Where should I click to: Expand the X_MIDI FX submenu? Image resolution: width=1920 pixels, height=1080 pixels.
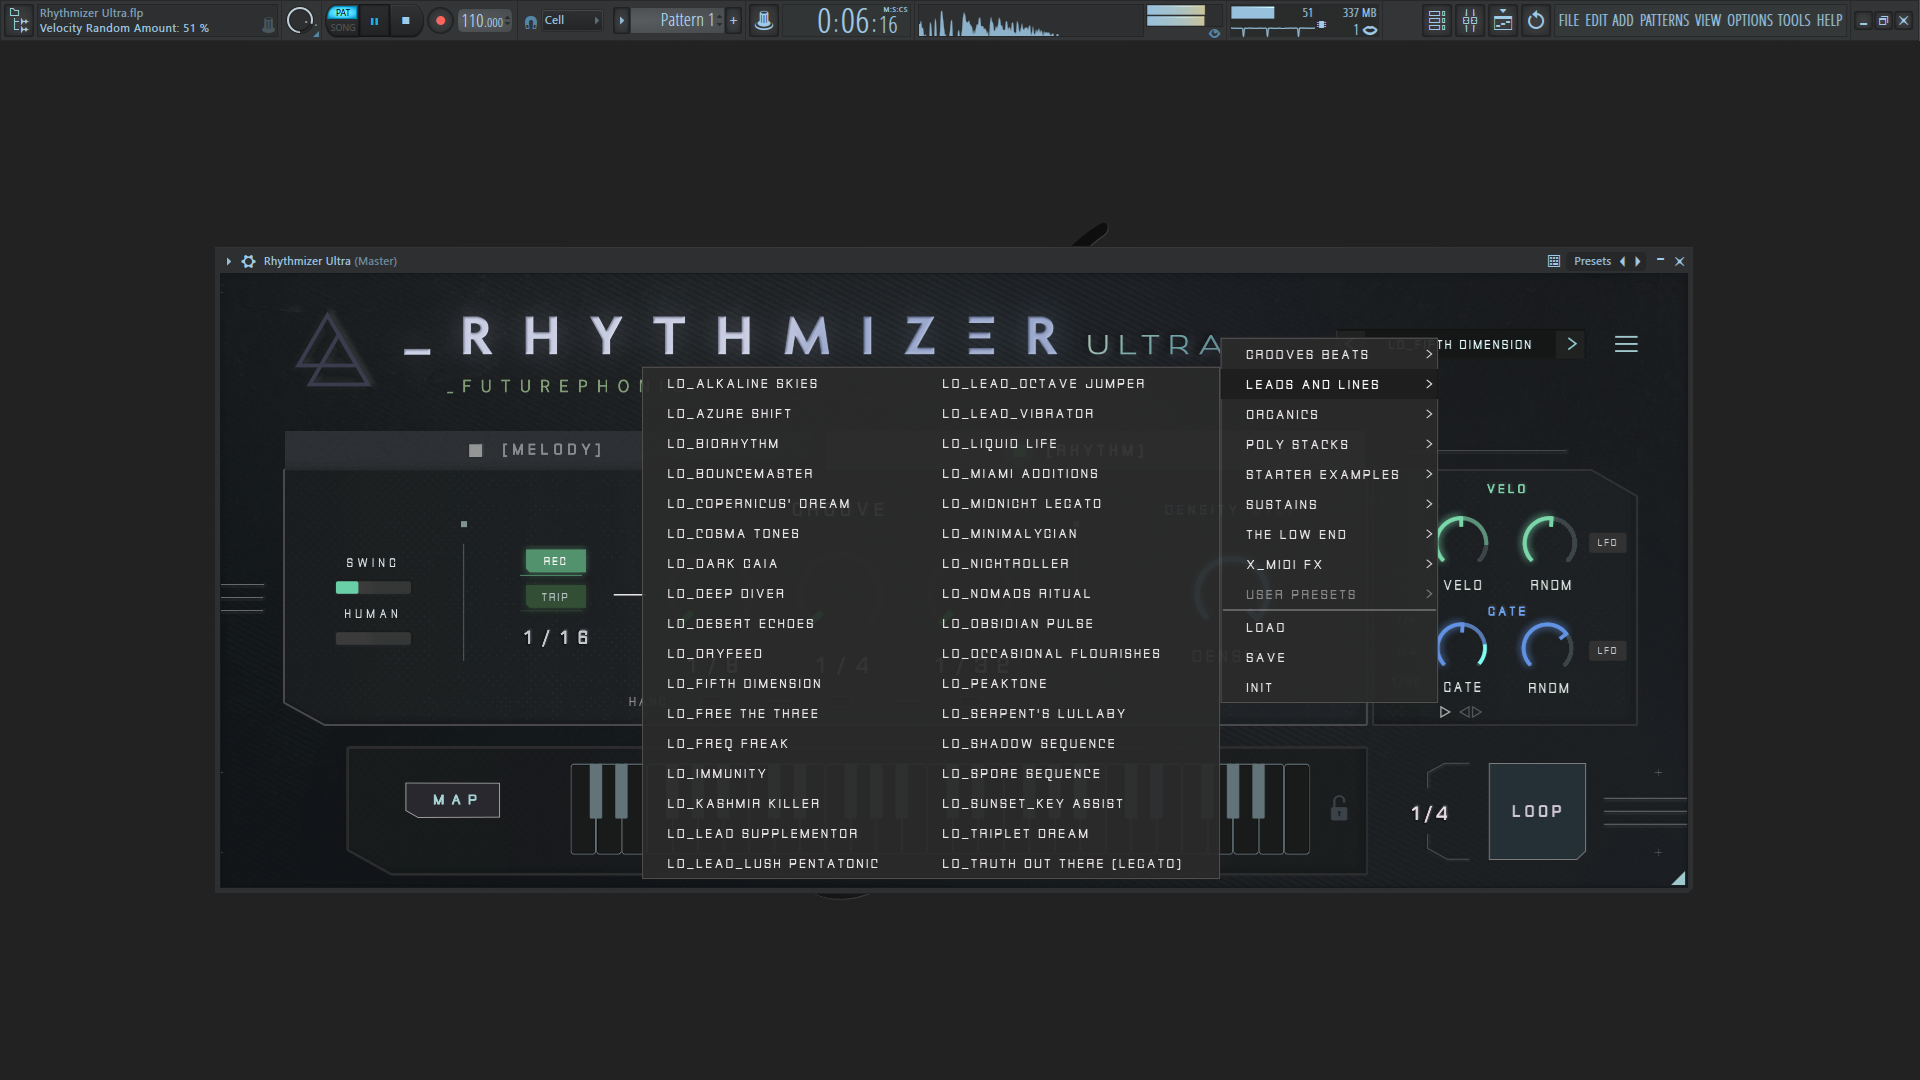(x=1330, y=564)
